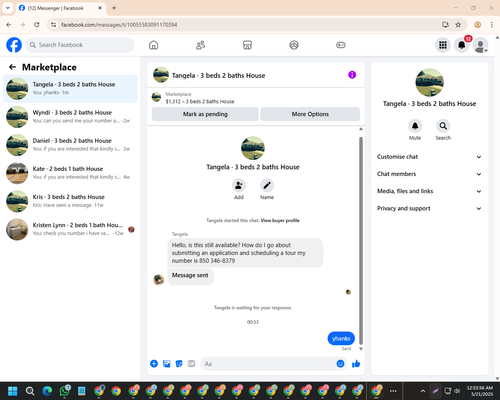Send a thumbs-up like
Screen dimensions: 500x400
(x=356, y=364)
